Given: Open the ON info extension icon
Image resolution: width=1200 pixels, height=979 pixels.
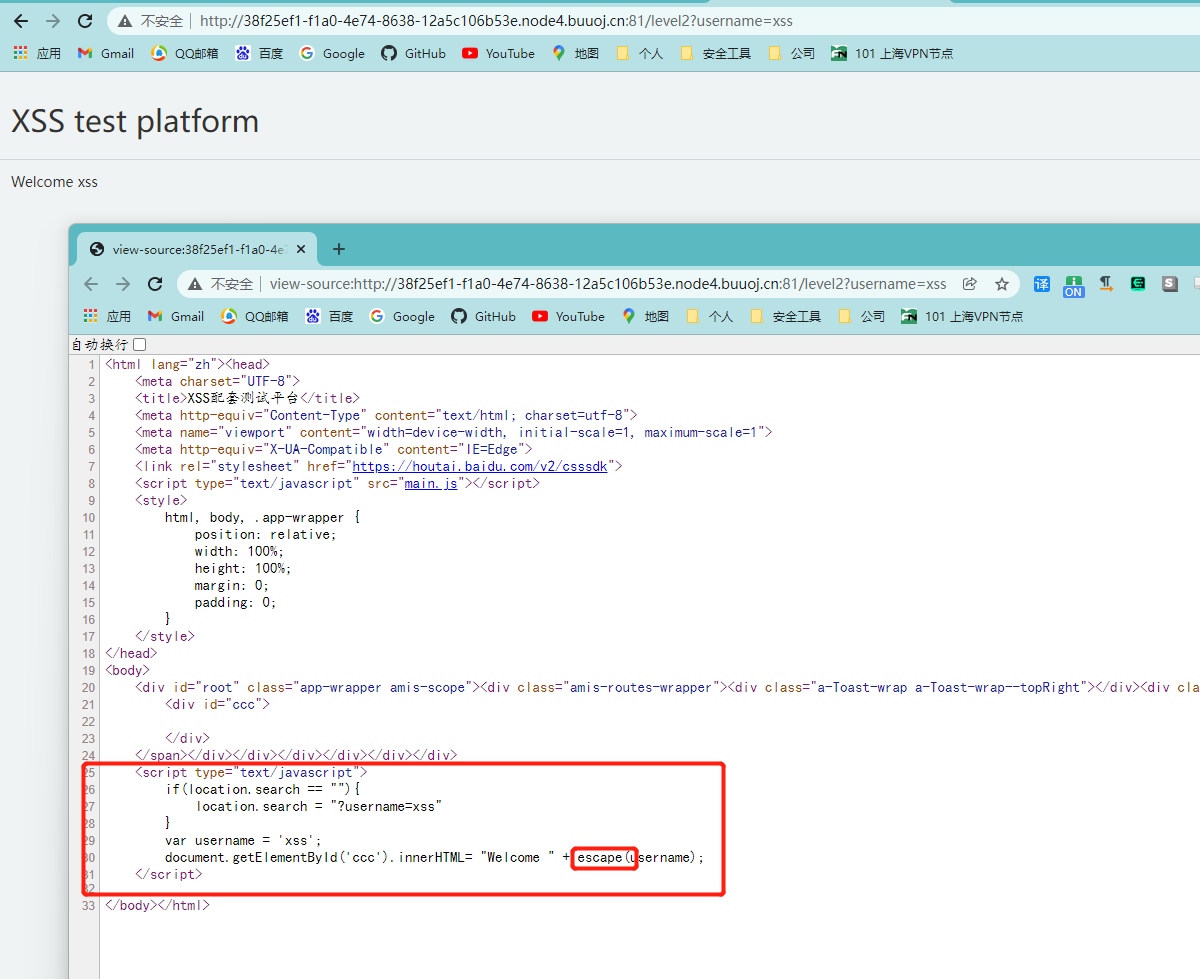Looking at the screenshot, I should [1074, 285].
